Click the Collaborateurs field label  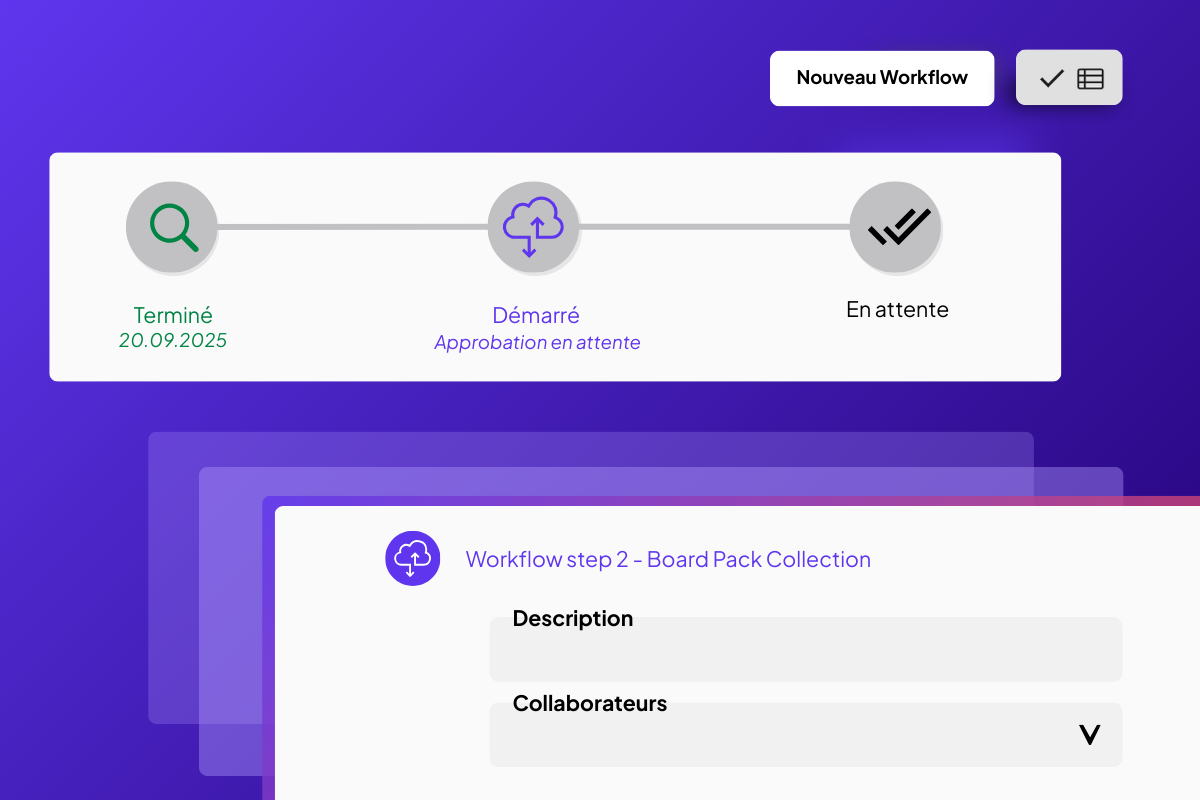590,703
